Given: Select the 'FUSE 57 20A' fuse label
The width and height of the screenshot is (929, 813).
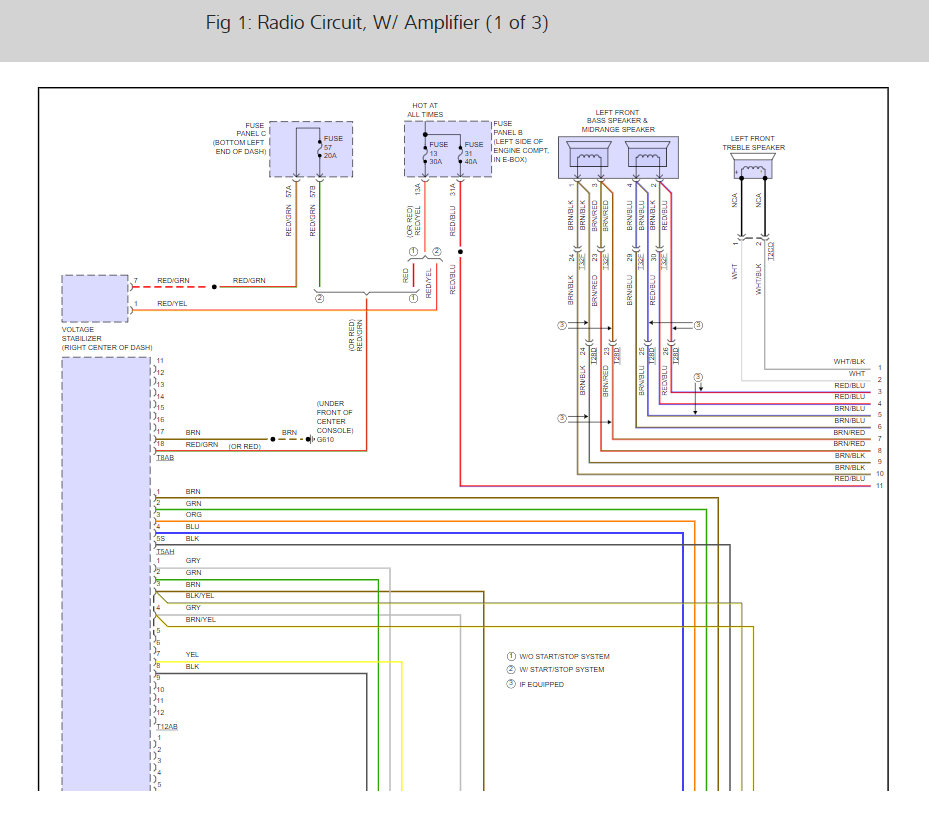Looking at the screenshot, I should pos(333,147).
